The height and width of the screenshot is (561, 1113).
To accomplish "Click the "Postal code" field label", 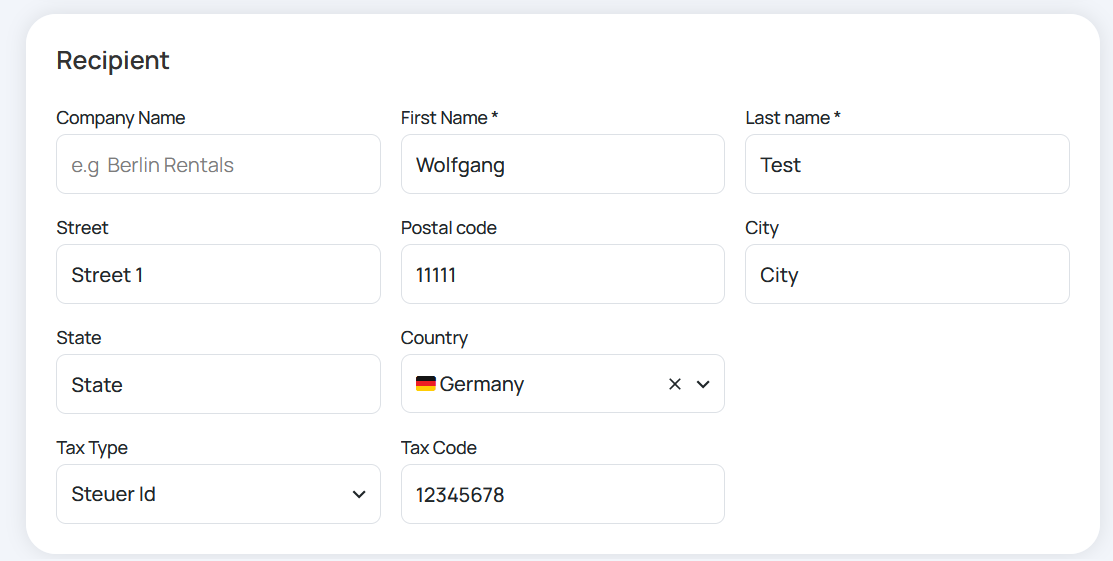I will (x=449, y=228).
